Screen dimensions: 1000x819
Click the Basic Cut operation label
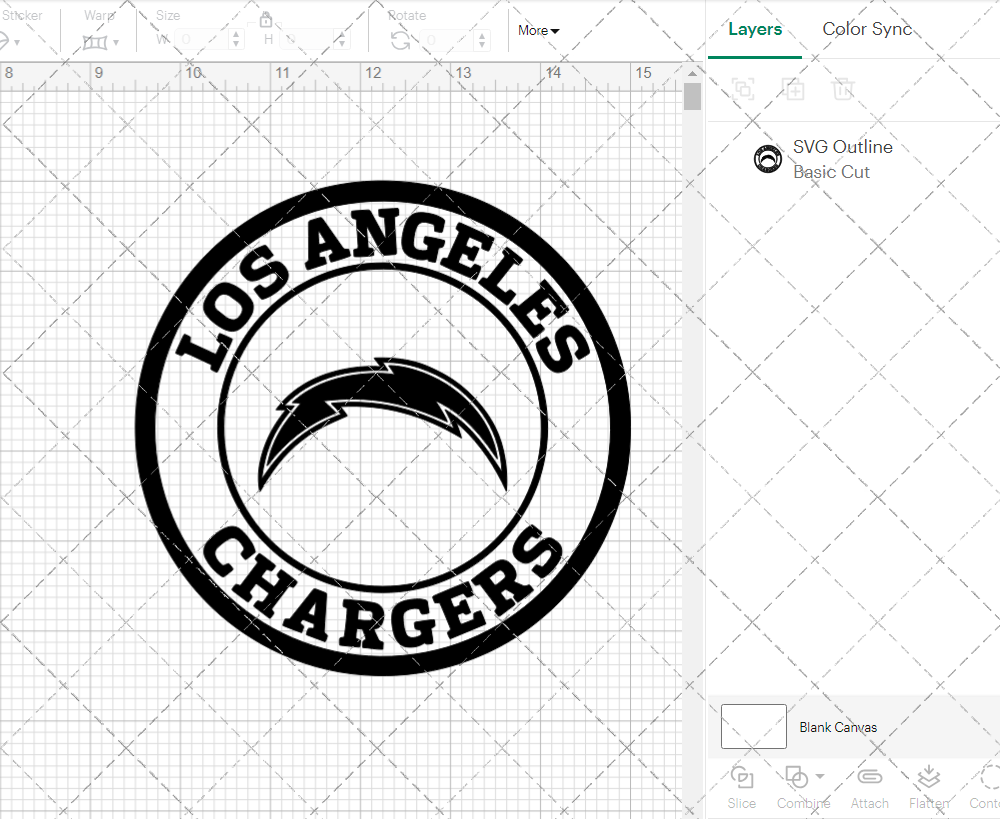point(831,172)
